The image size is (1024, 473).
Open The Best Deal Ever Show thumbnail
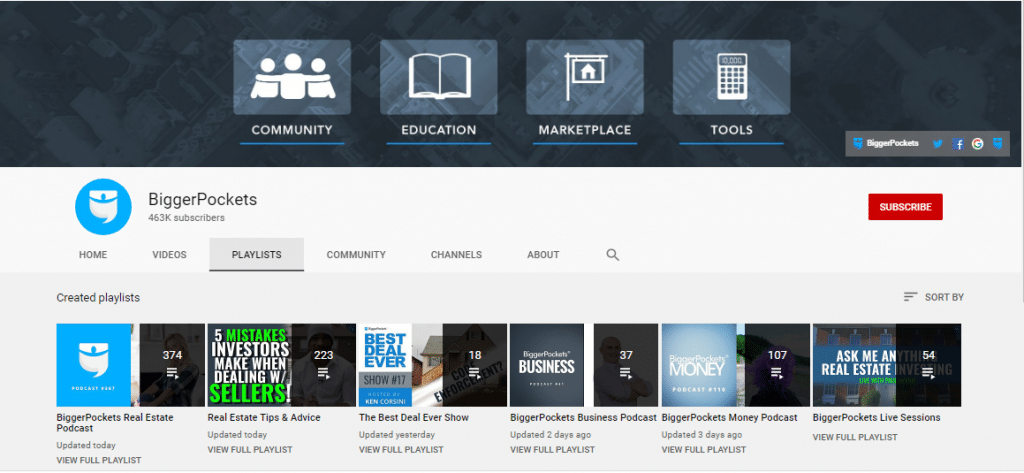pos(433,364)
